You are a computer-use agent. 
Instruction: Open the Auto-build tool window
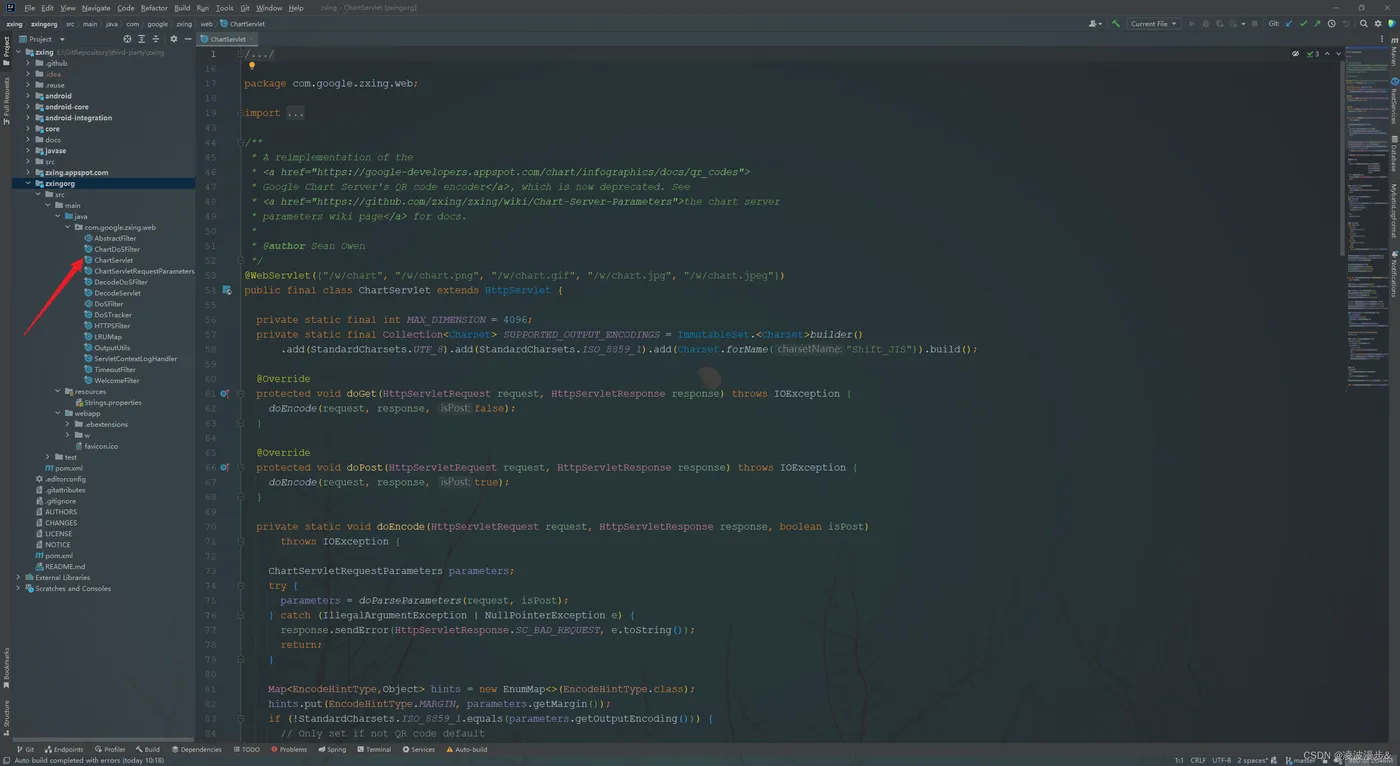coord(467,749)
